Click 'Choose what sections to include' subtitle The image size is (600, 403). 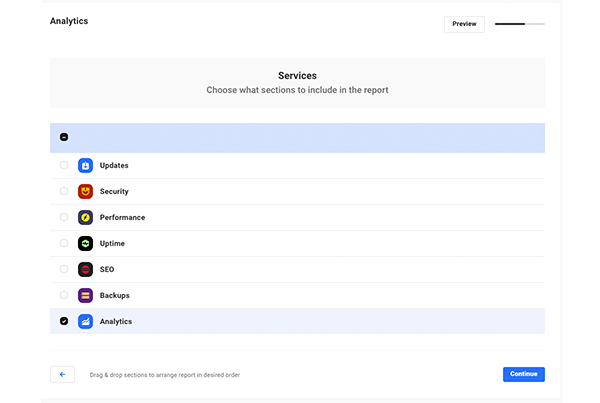pos(297,90)
